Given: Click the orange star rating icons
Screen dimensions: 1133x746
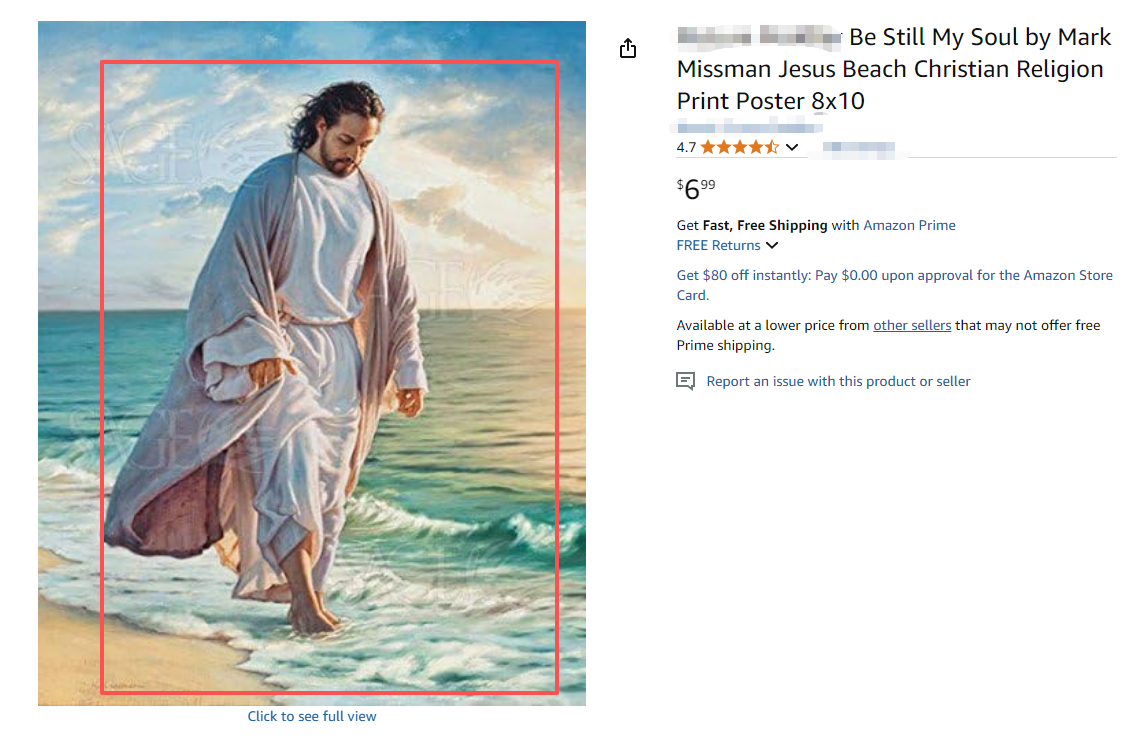Looking at the screenshot, I should (x=739, y=147).
